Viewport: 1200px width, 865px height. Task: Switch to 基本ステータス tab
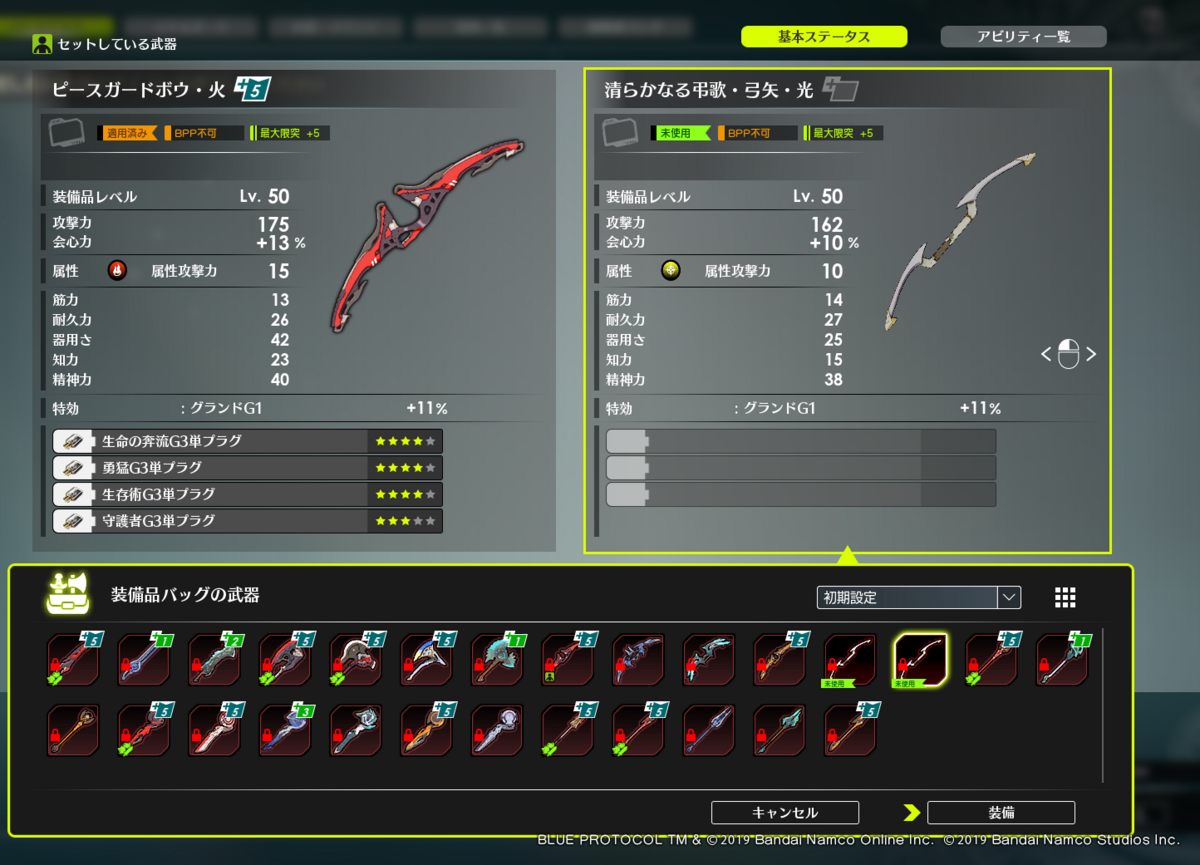point(824,37)
